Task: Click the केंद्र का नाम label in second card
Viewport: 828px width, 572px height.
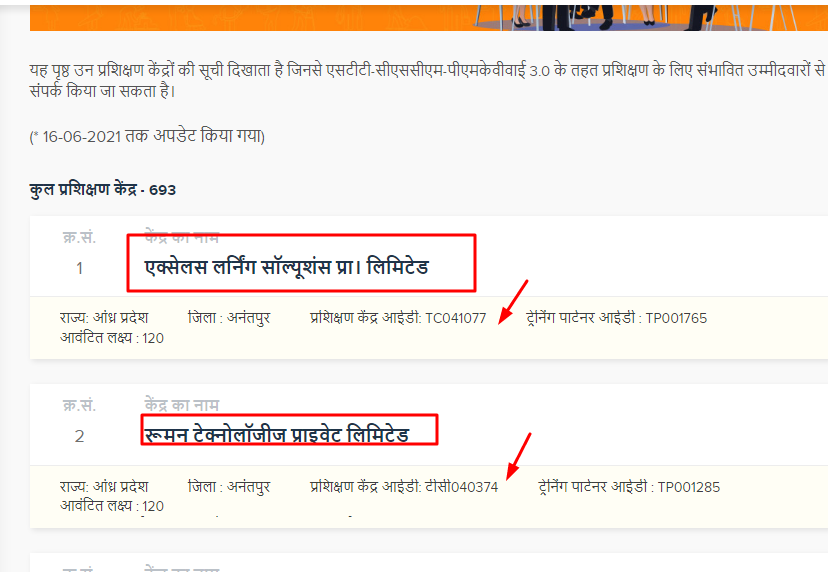Action: [x=182, y=405]
